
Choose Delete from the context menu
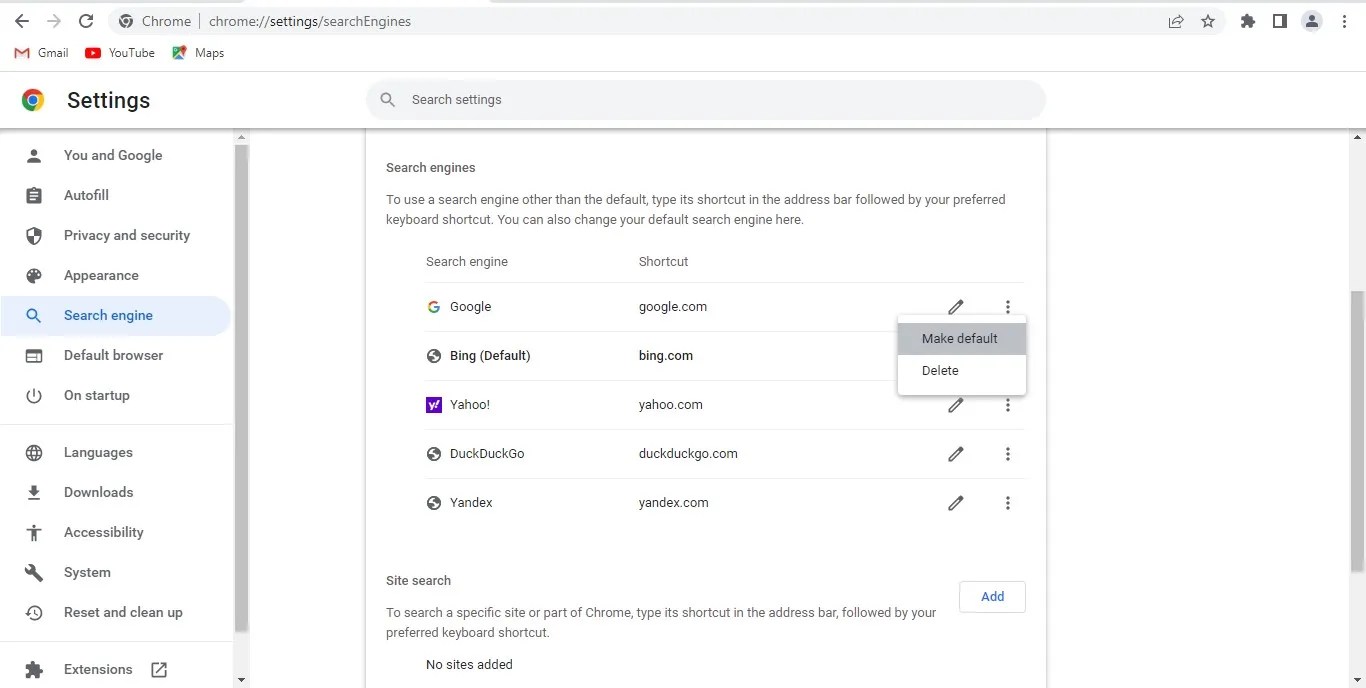click(x=939, y=370)
